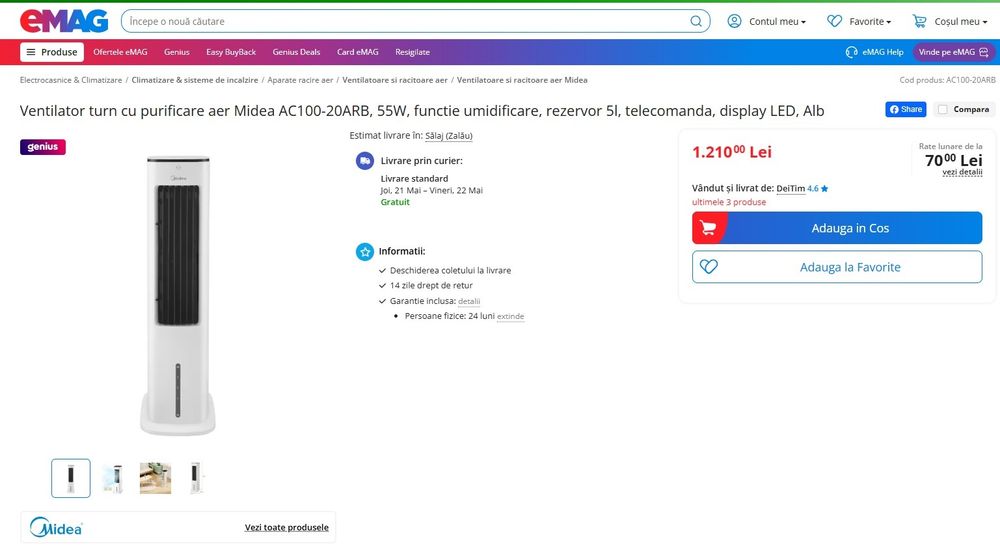Viewport: 1000px width, 550px height.
Task: Open the DeiTim seller link
Action: pos(790,189)
